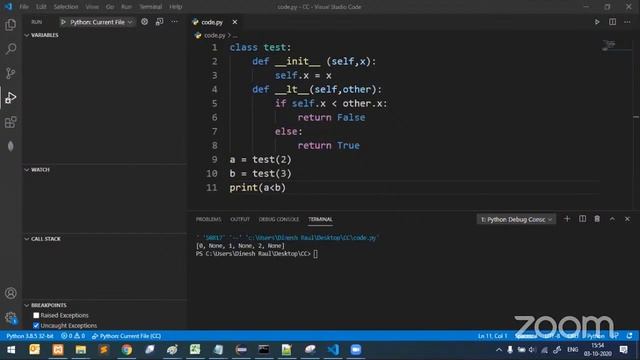Launch Google Chrome from the taskbar

[127, 350]
